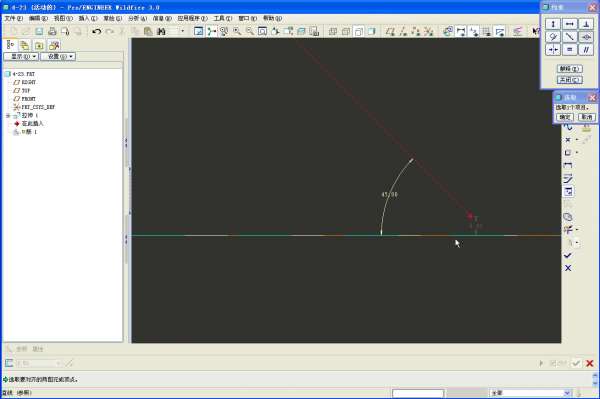The height and width of the screenshot is (399, 600).
Task: Open the dropdown arrow next to use edge tool
Action: point(577,153)
